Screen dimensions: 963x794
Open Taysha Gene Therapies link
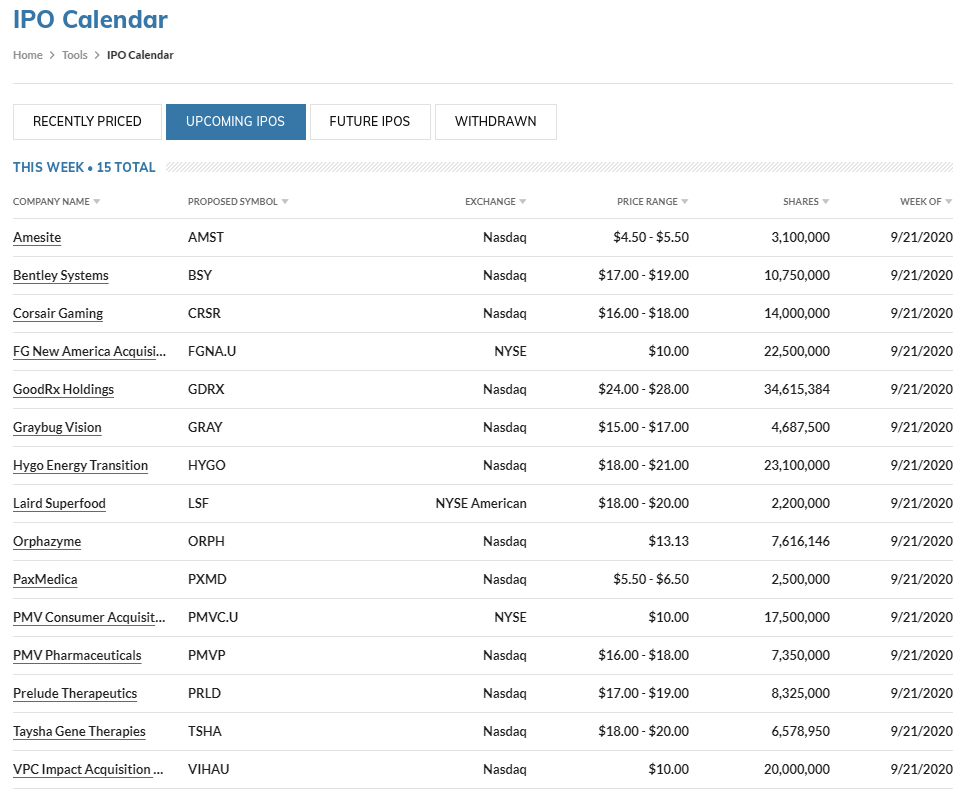point(79,732)
